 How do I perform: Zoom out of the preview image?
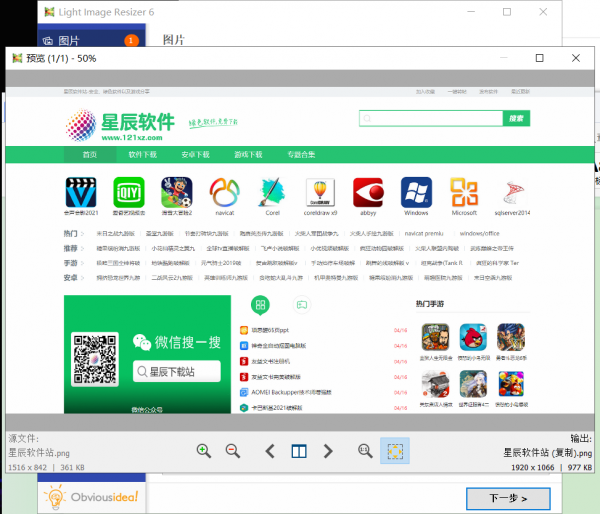coord(233,451)
